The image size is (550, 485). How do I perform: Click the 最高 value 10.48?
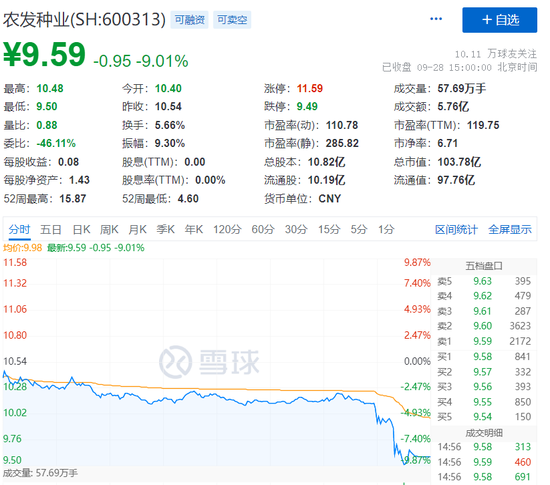(x=50, y=88)
